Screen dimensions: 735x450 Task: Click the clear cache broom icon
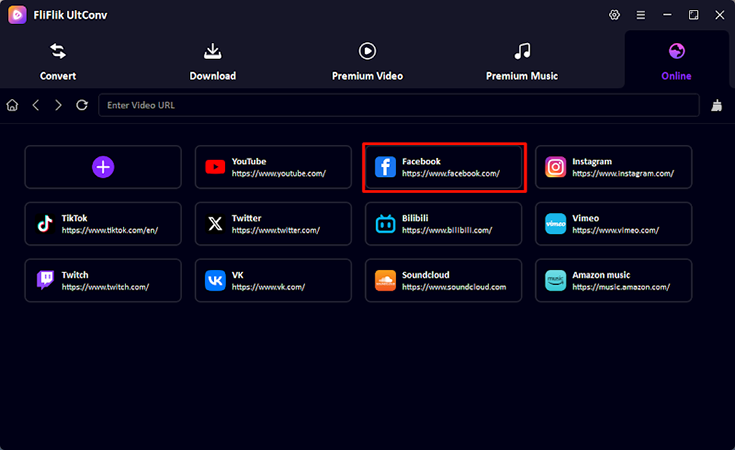point(717,105)
